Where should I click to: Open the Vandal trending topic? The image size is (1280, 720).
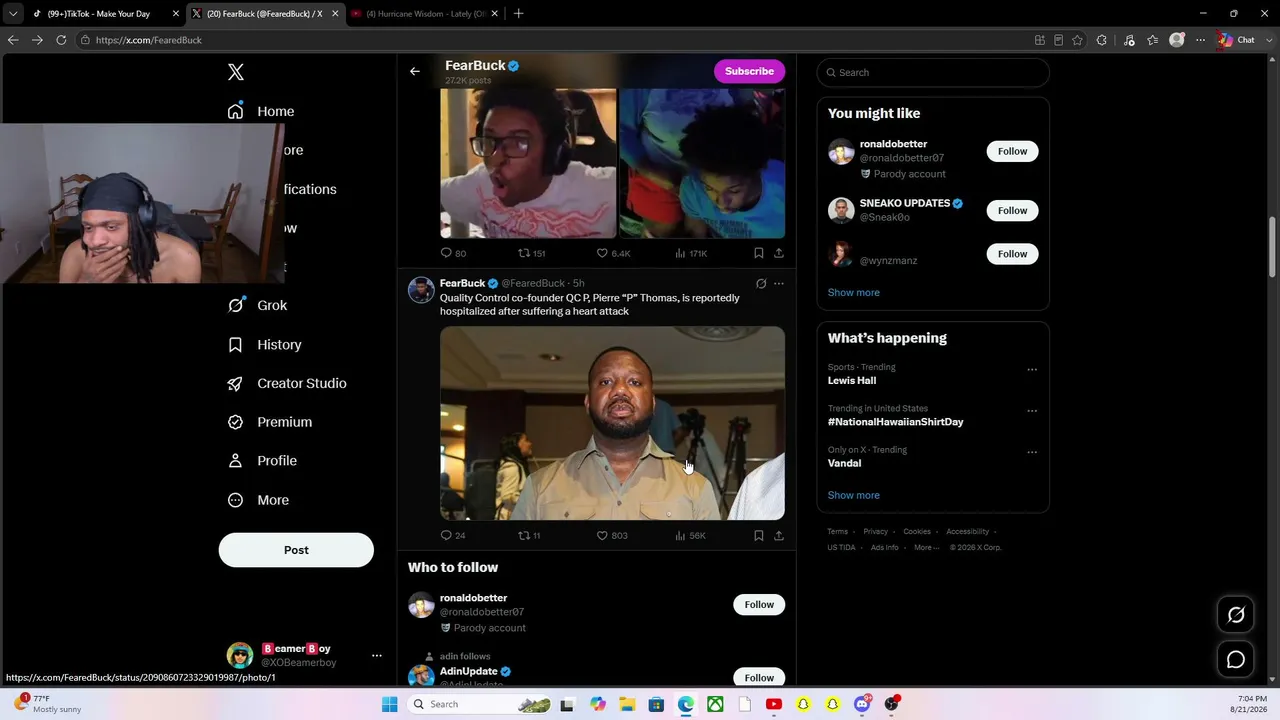pyautogui.click(x=844, y=463)
